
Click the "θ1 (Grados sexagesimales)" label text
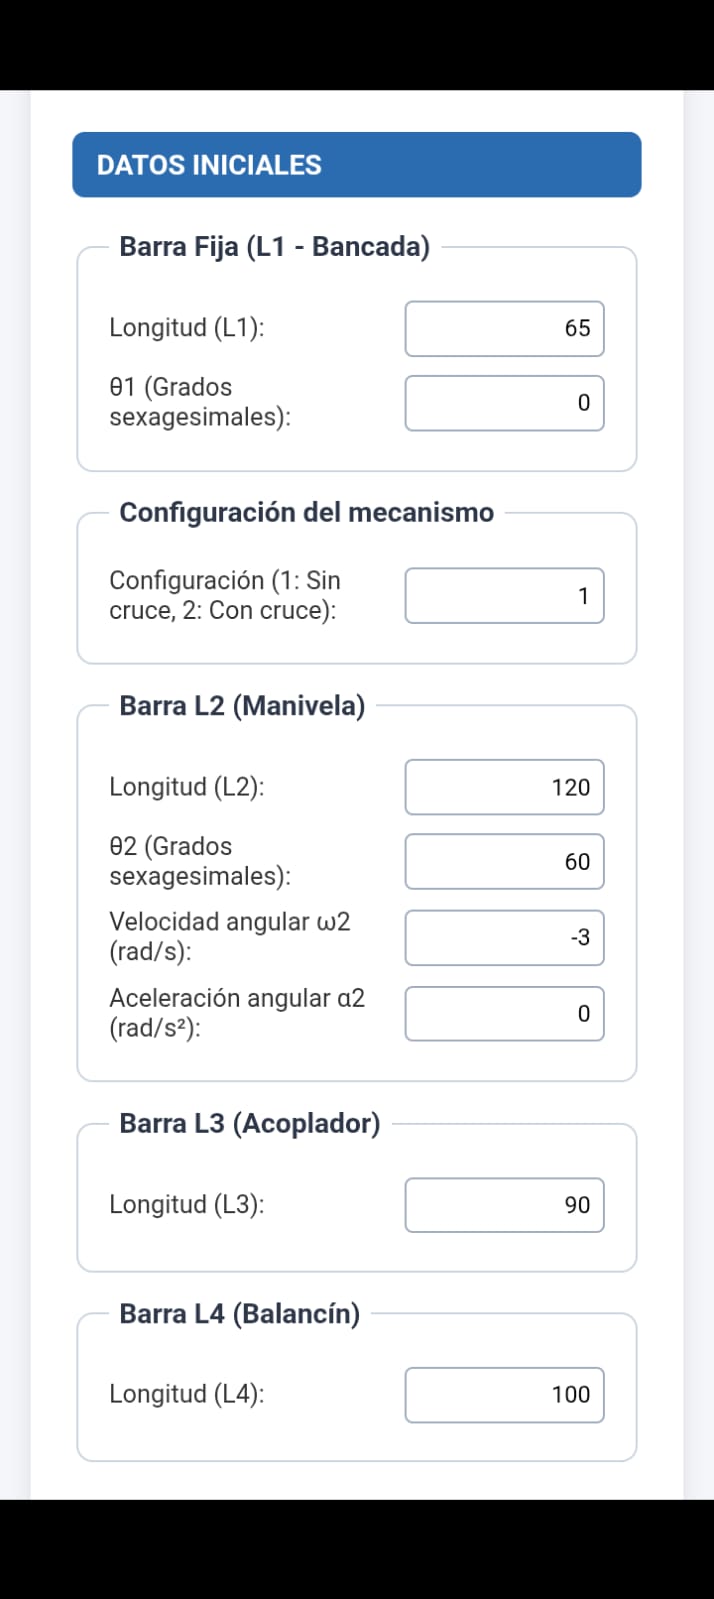200,402
